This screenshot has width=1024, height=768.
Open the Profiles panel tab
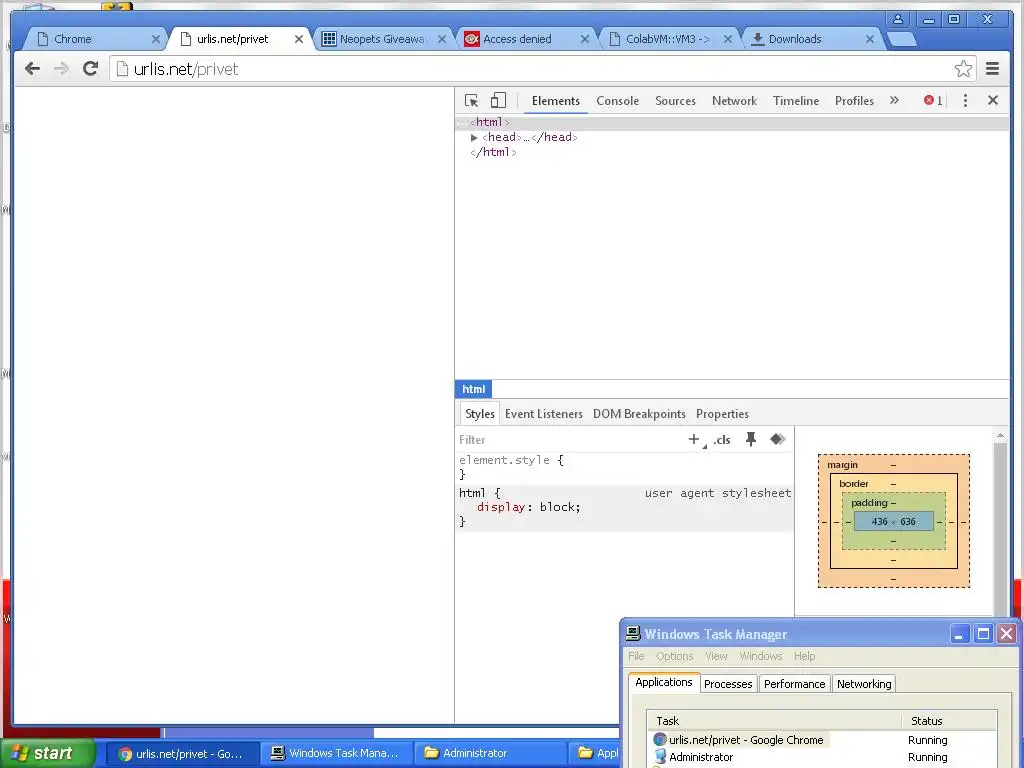coord(854,101)
